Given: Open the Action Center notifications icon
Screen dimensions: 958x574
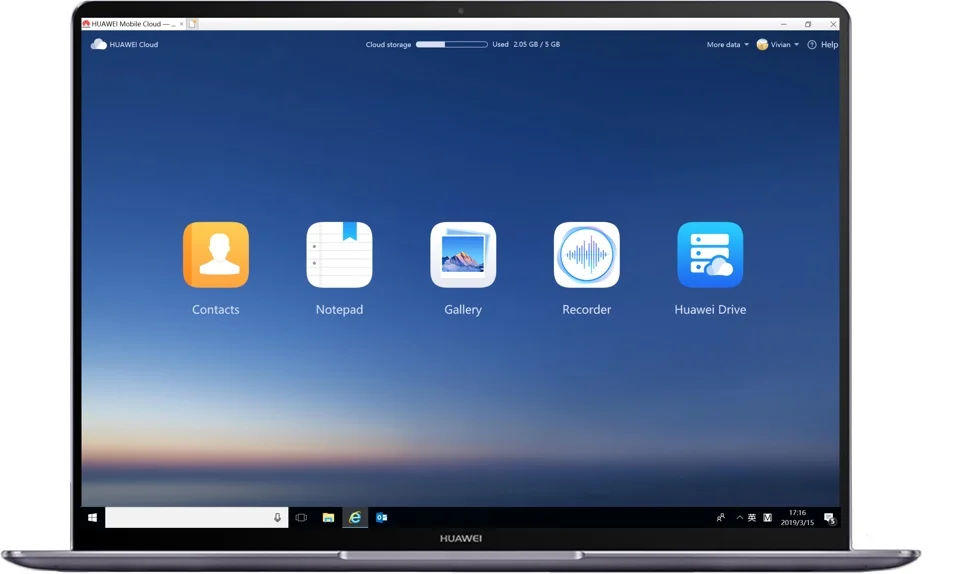Looking at the screenshot, I should 829,518.
